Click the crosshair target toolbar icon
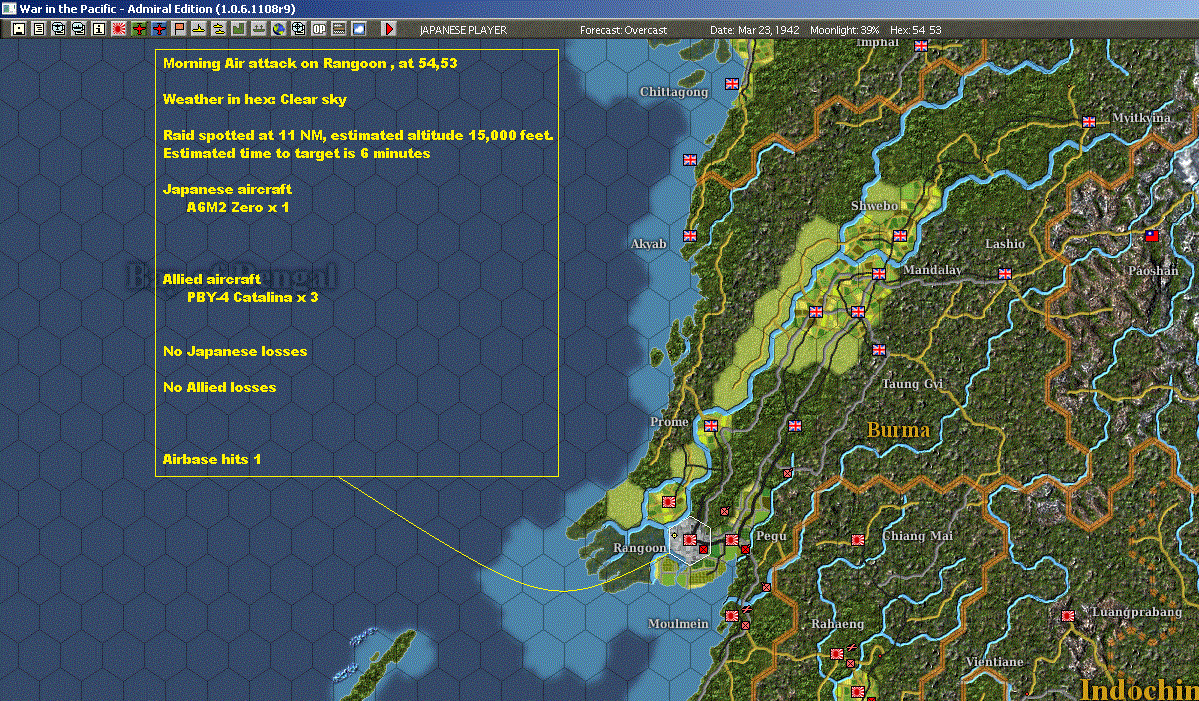Image resolution: width=1199 pixels, height=701 pixels. (298, 29)
